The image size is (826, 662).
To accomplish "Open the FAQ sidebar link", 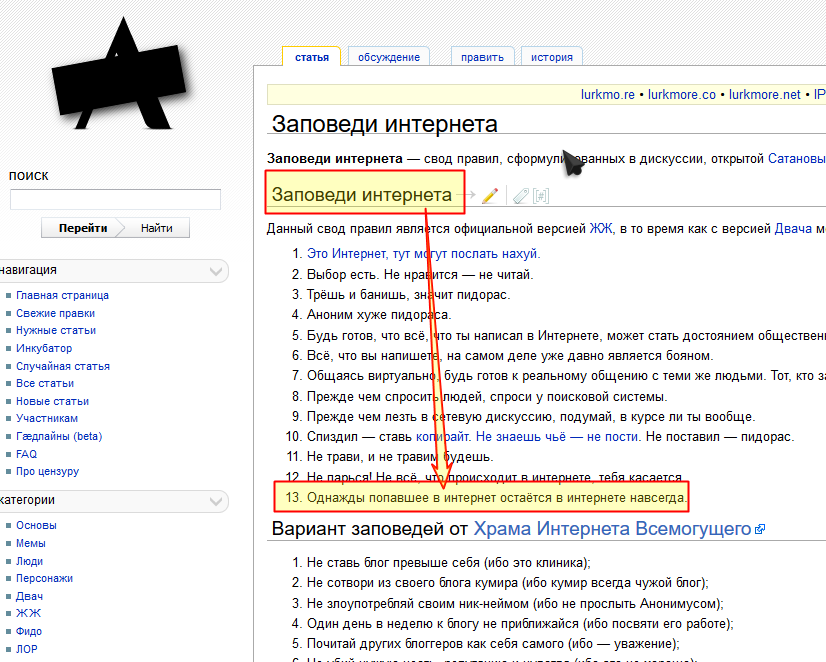I will point(26,454).
